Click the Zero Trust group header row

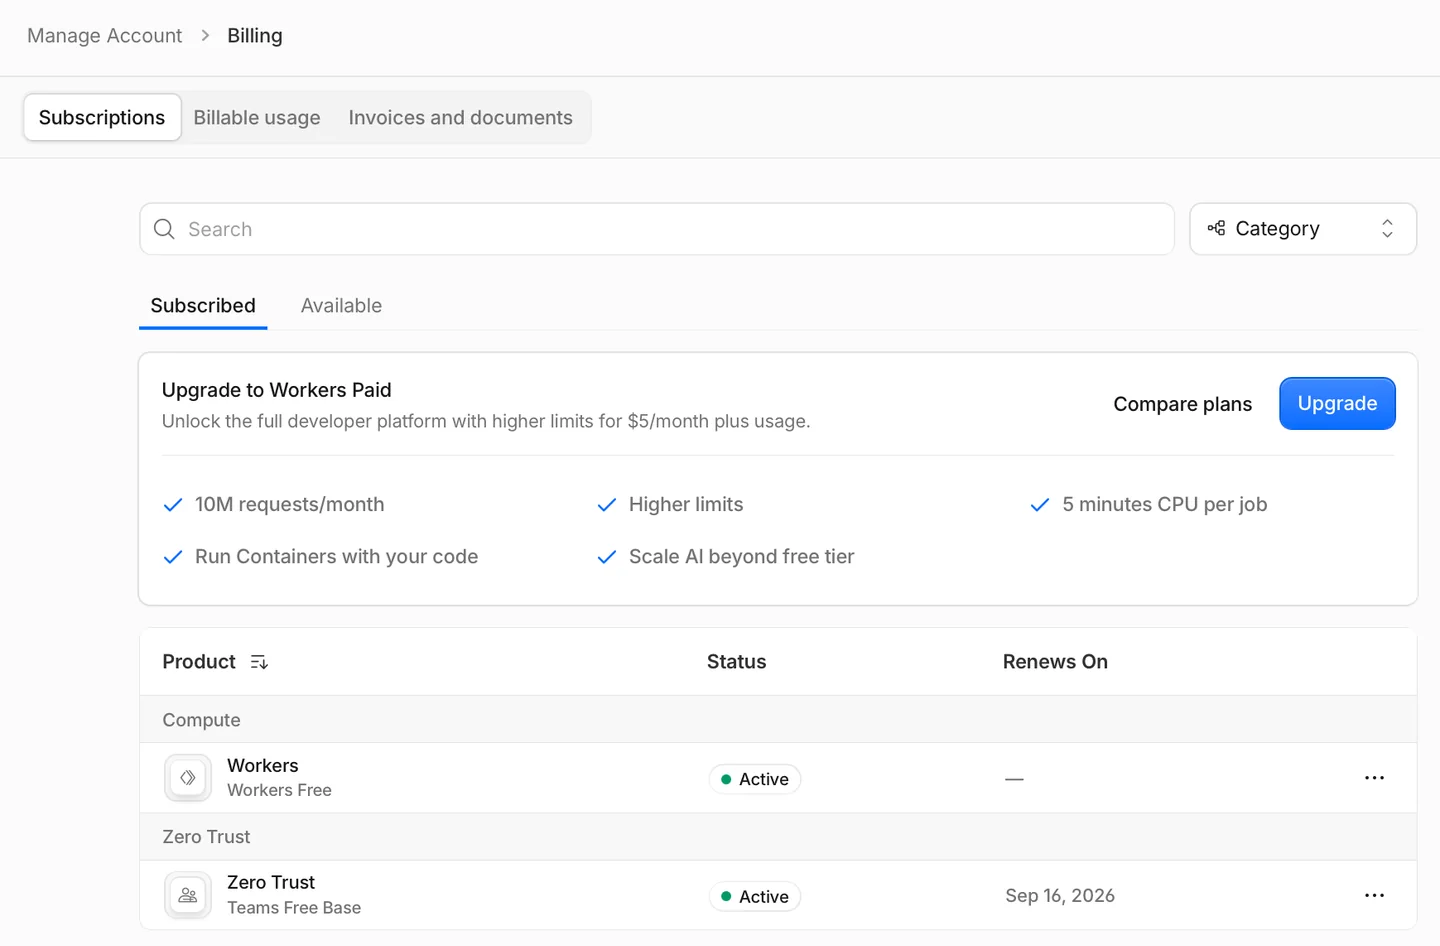pos(778,836)
